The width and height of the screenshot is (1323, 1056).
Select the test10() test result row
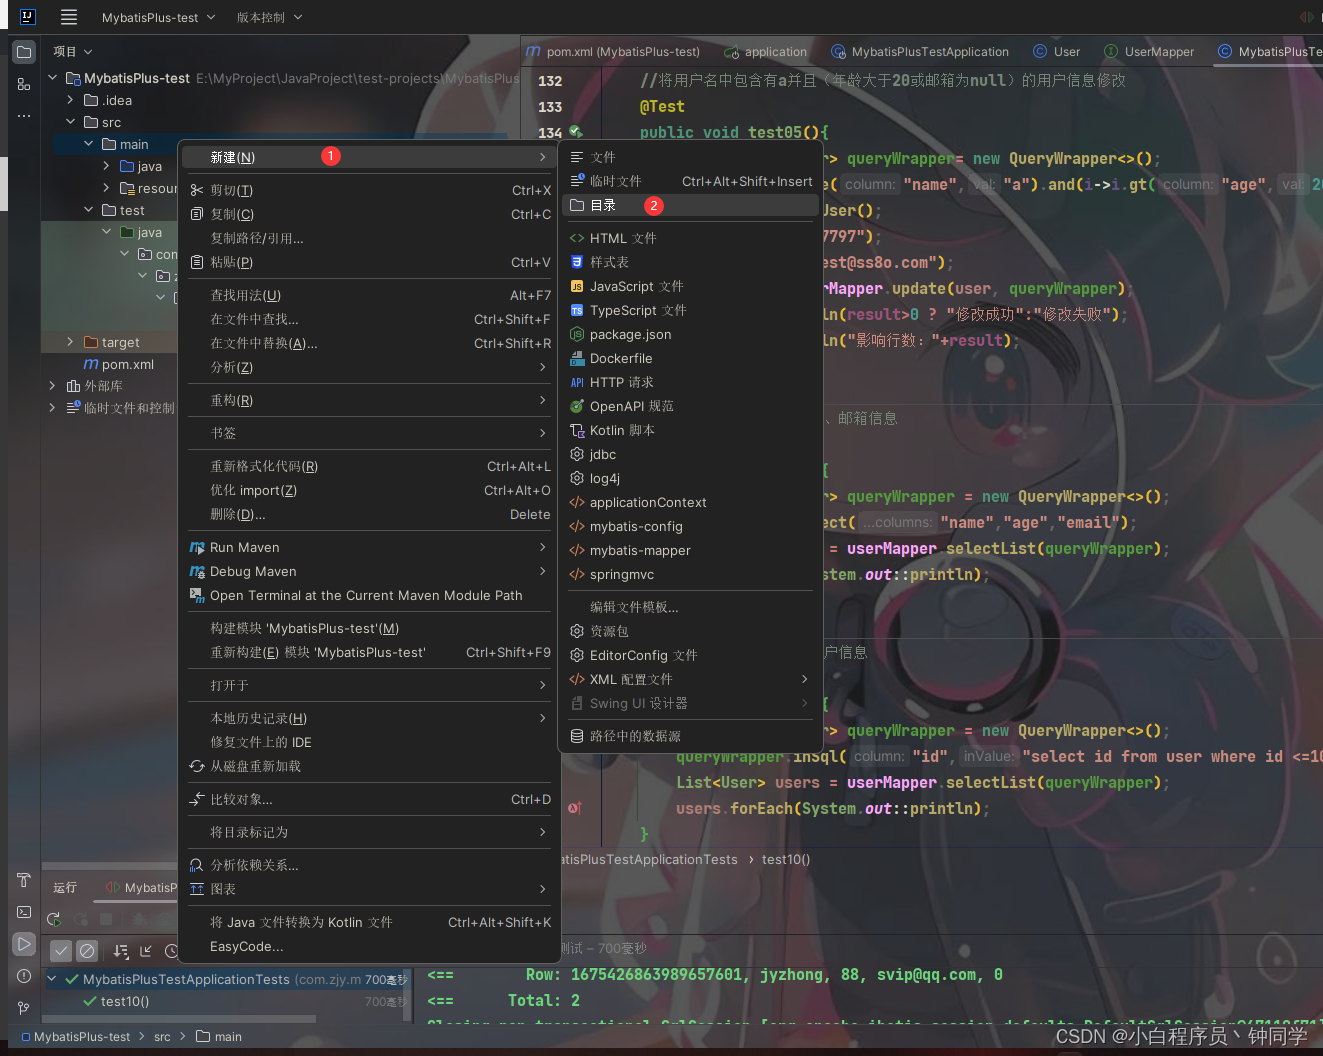(x=225, y=1001)
